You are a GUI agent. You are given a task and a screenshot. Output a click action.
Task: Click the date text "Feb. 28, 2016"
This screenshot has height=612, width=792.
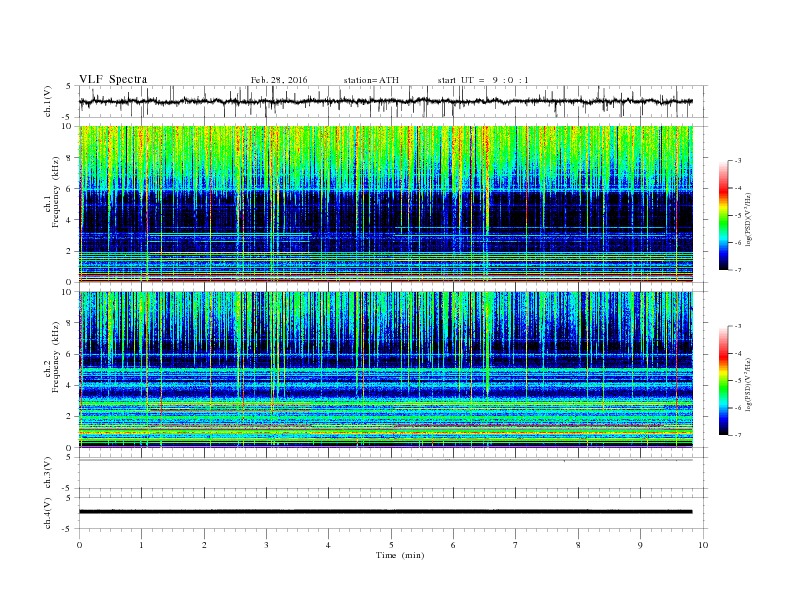[x=279, y=80]
